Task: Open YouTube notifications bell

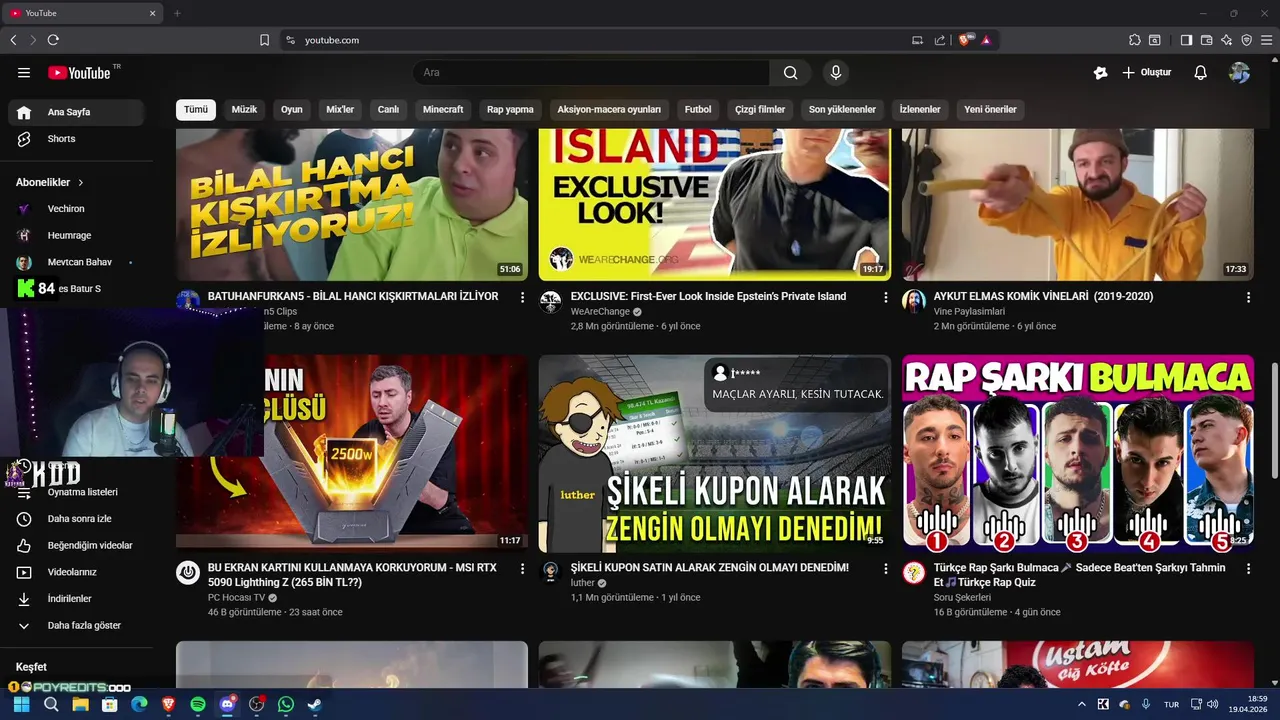Action: [x=1201, y=73]
